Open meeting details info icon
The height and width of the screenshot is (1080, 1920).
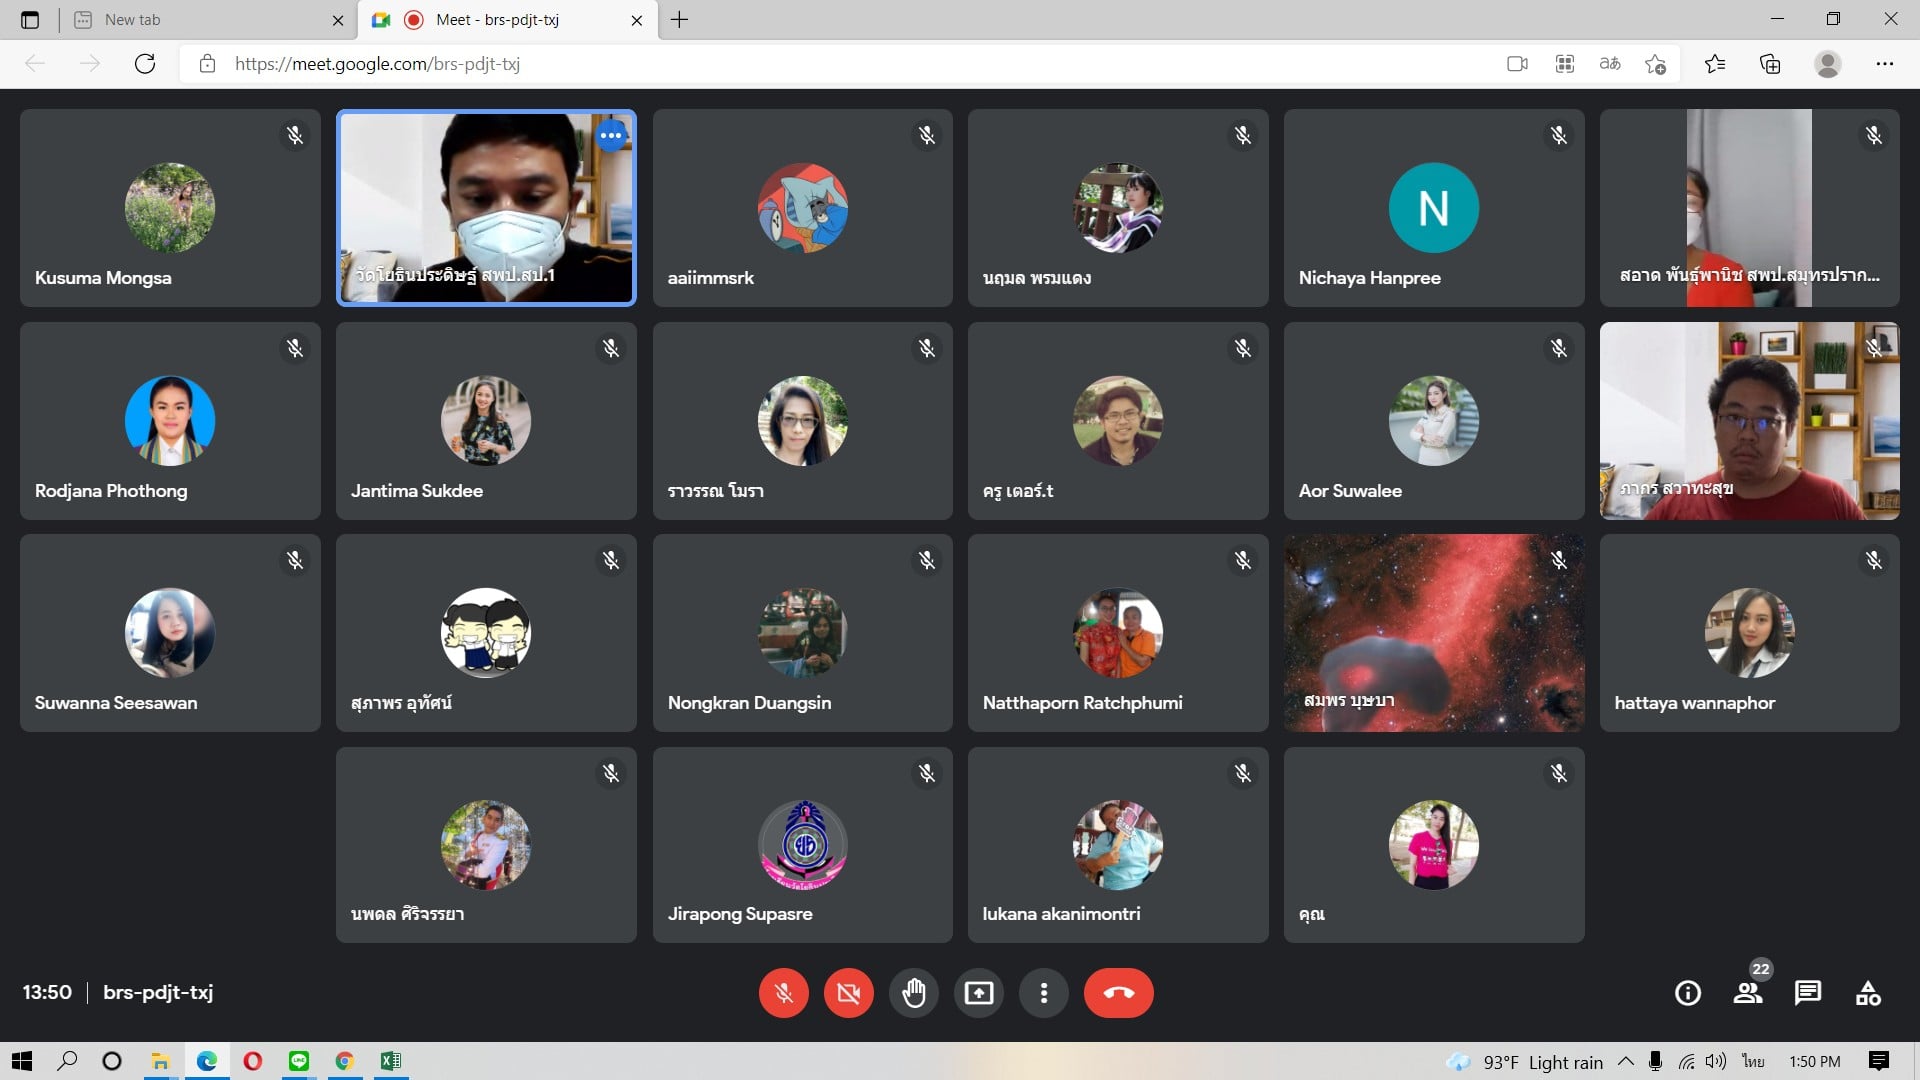point(1688,993)
